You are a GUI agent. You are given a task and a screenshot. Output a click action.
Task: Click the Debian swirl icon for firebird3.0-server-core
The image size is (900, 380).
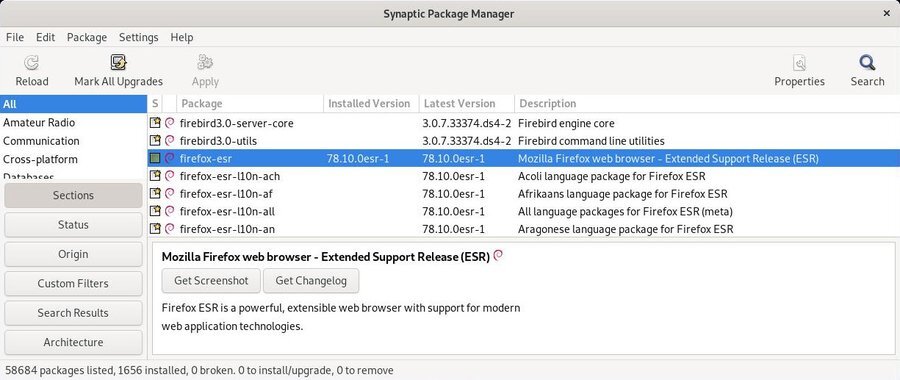point(169,123)
